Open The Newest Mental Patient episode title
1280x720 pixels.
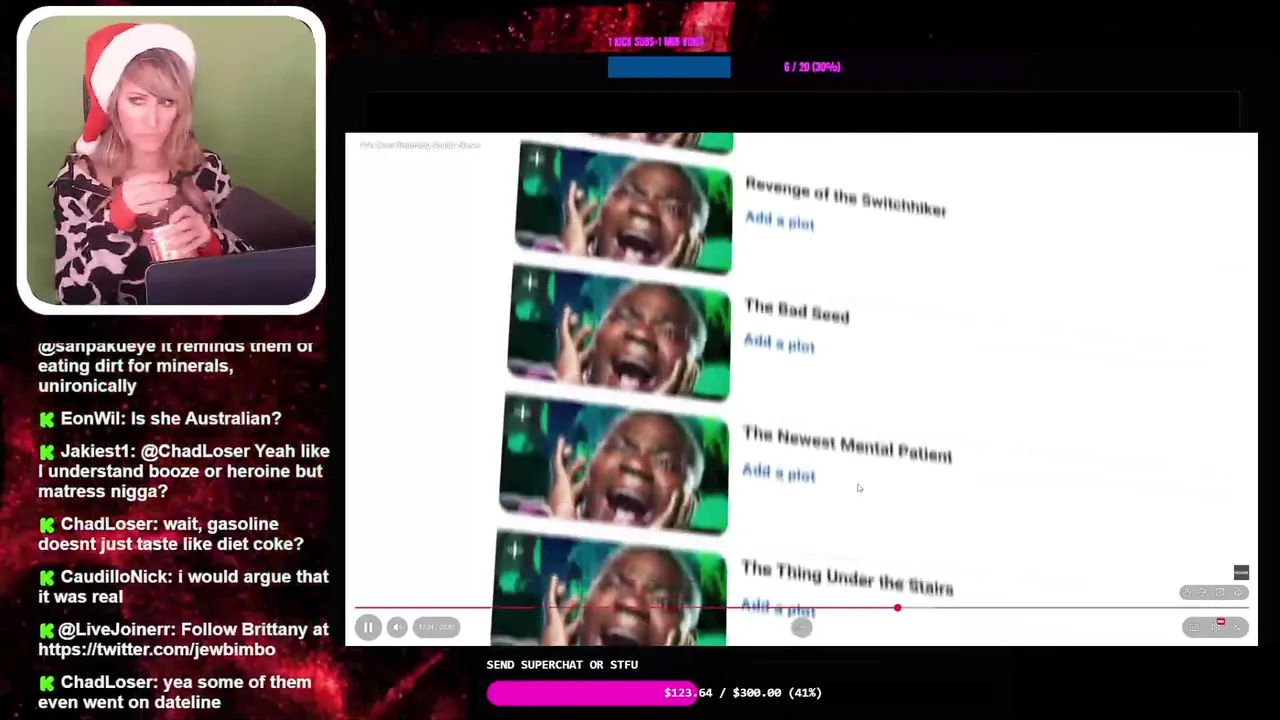point(847,443)
